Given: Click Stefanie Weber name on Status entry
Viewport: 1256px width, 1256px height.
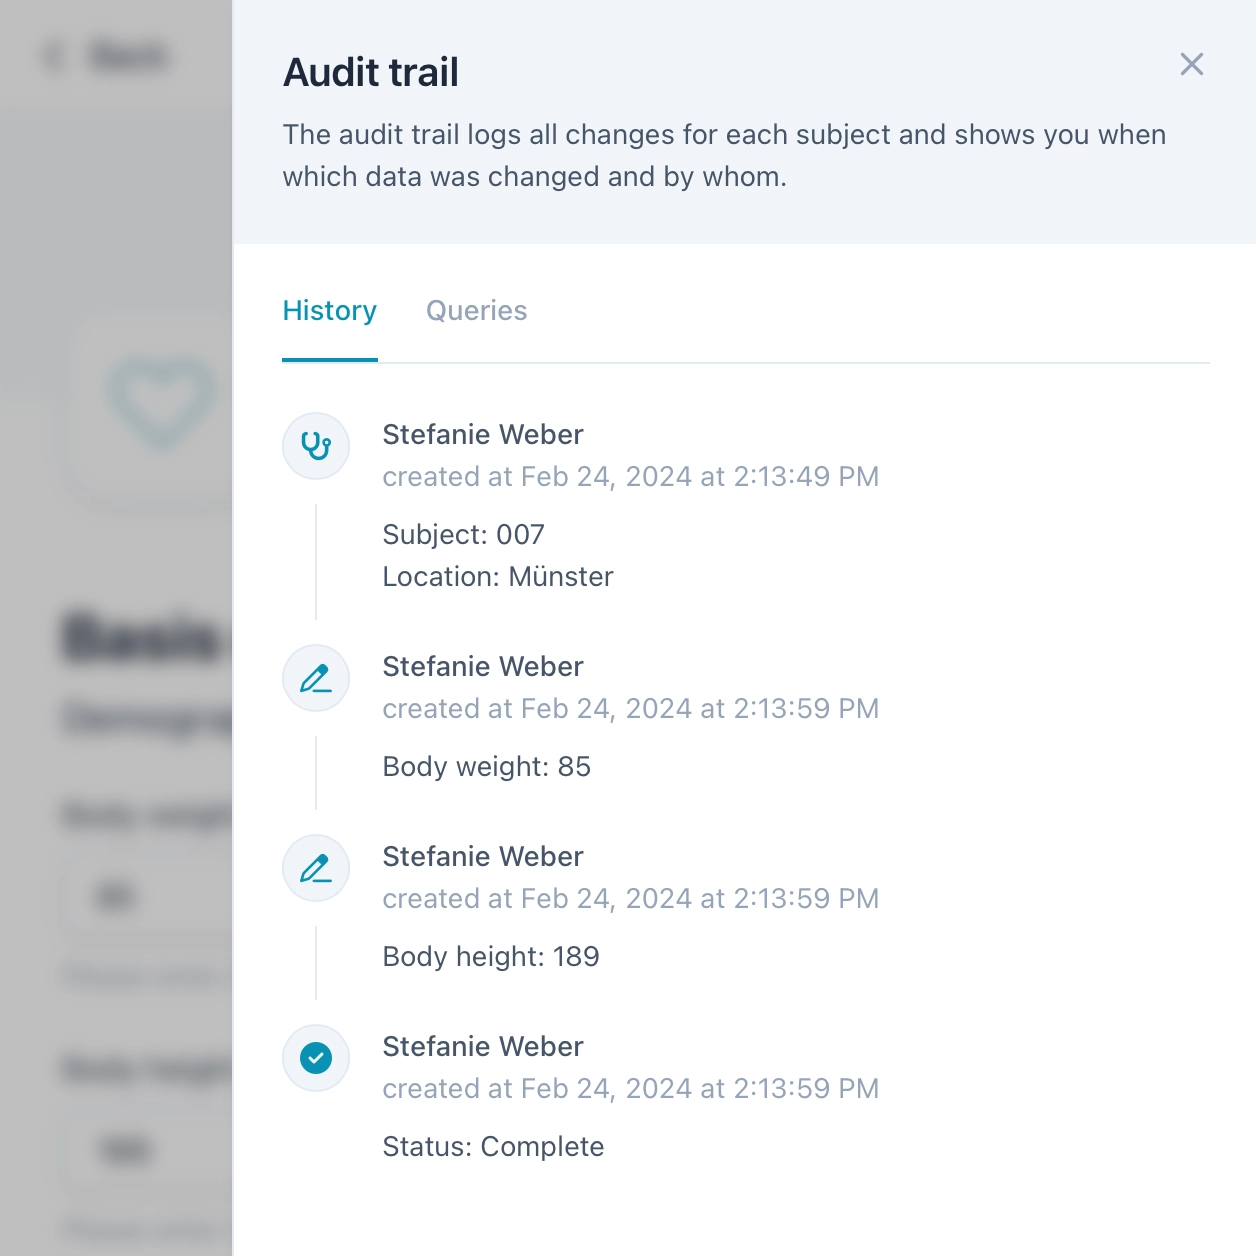Looking at the screenshot, I should [x=482, y=1047].
